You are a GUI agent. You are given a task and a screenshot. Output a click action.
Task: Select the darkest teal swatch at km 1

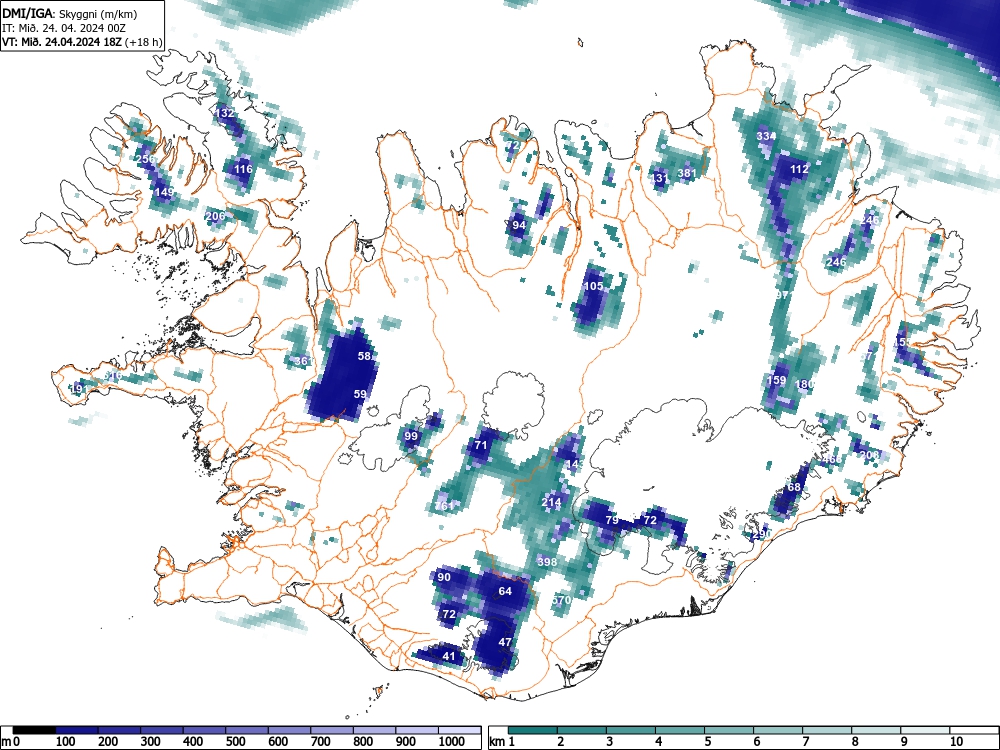532,730
